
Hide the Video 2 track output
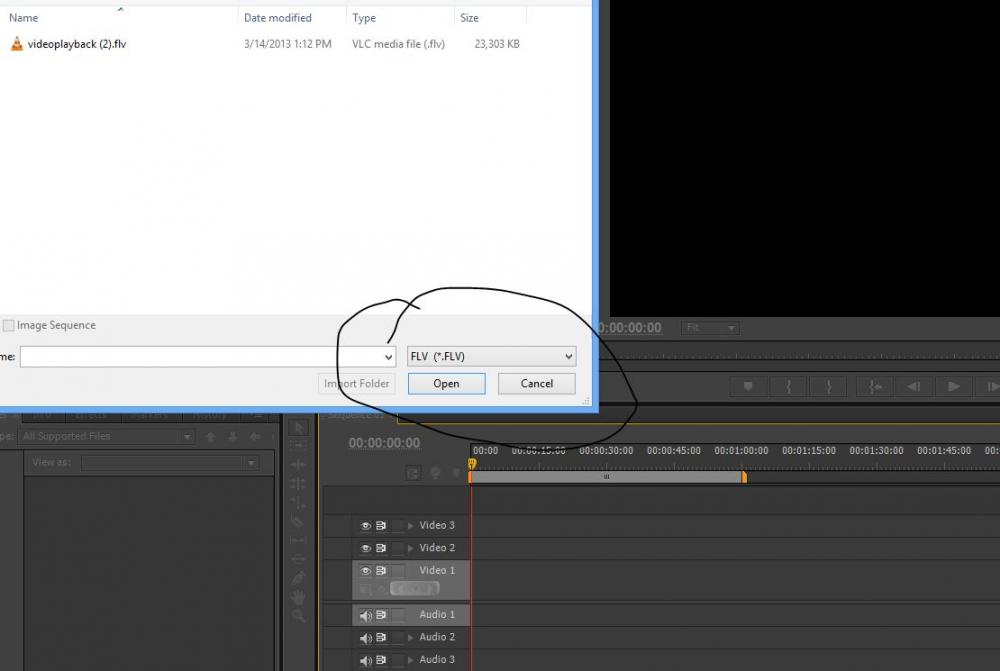tap(365, 548)
